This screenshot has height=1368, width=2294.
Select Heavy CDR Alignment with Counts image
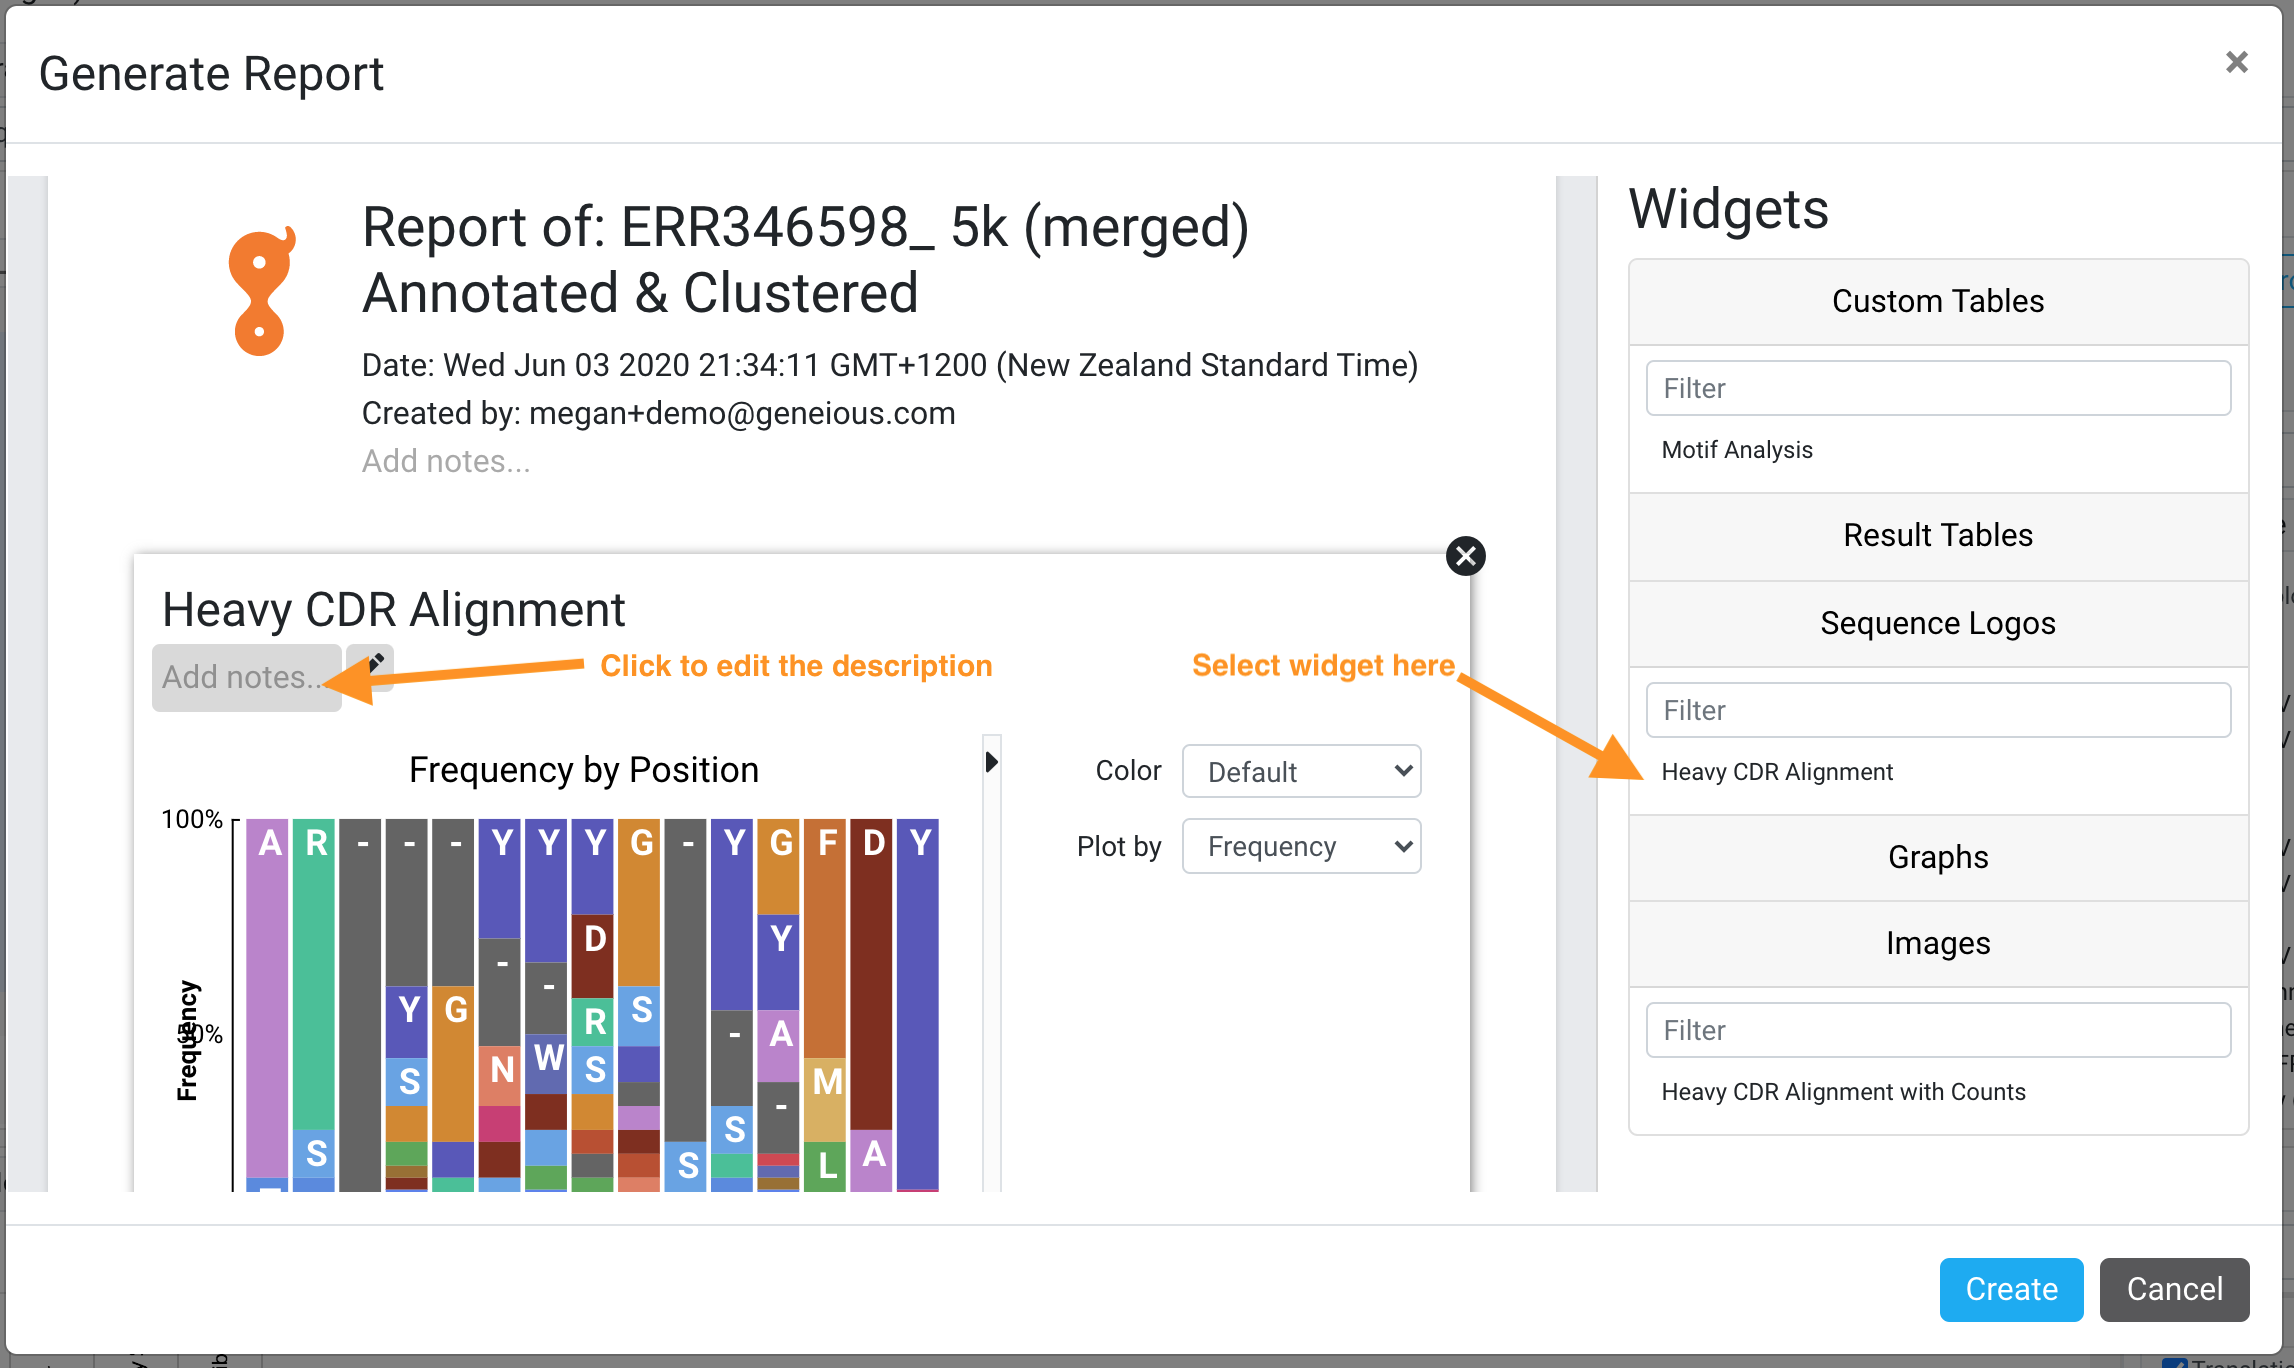[1843, 1092]
